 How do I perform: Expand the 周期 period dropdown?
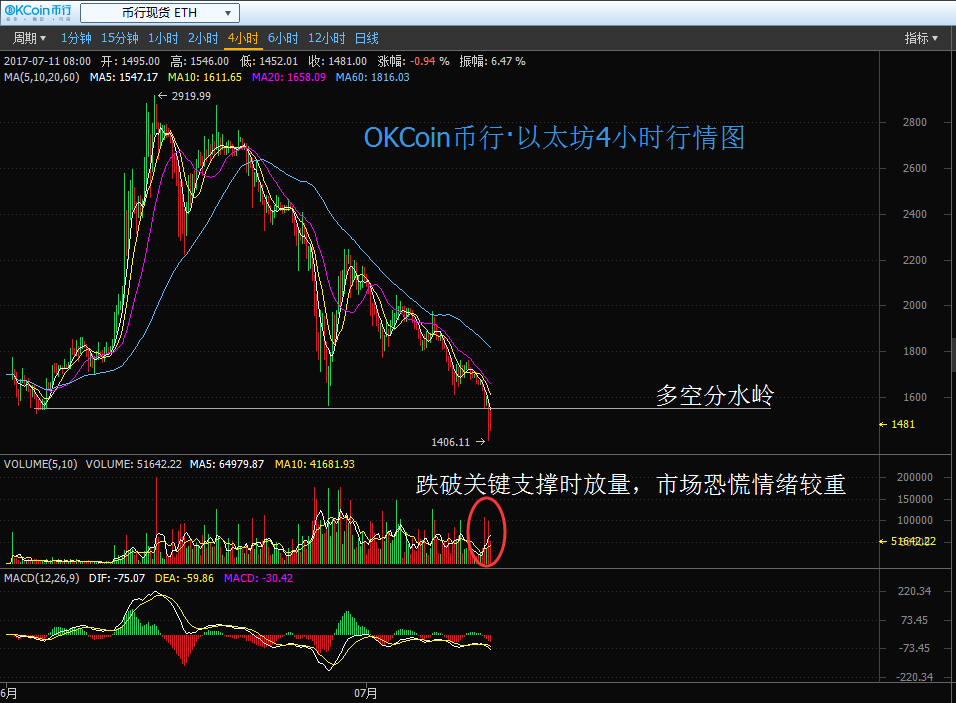point(28,38)
